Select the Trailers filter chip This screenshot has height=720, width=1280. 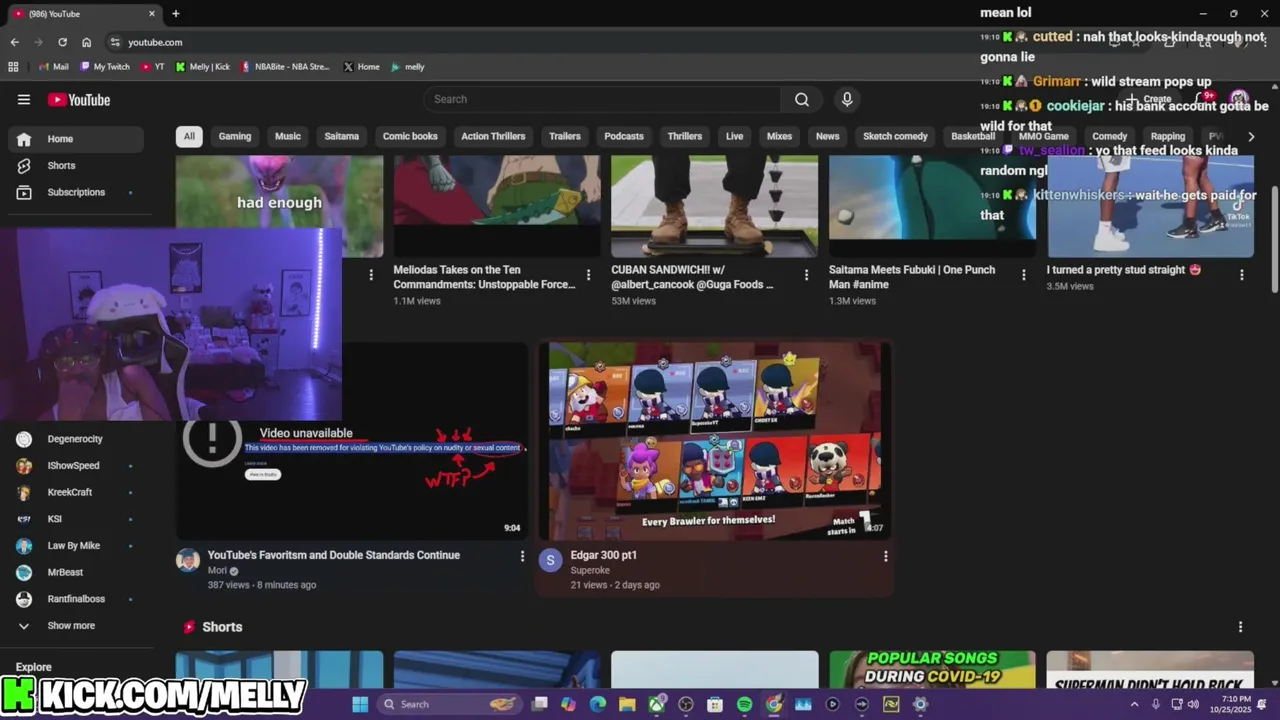pos(565,136)
